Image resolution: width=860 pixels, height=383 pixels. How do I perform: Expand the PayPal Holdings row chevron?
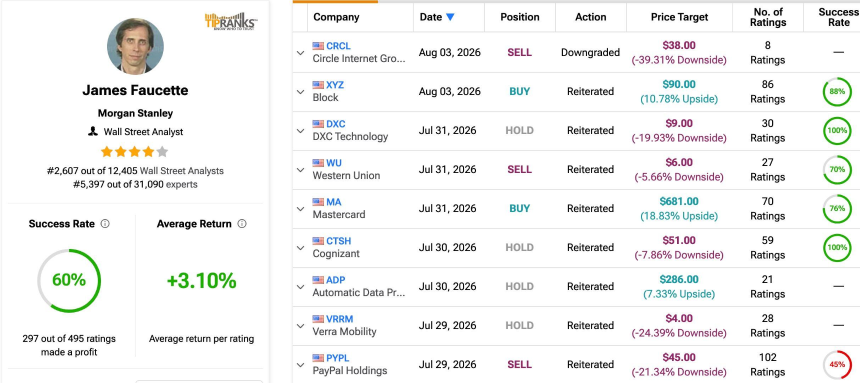300,364
